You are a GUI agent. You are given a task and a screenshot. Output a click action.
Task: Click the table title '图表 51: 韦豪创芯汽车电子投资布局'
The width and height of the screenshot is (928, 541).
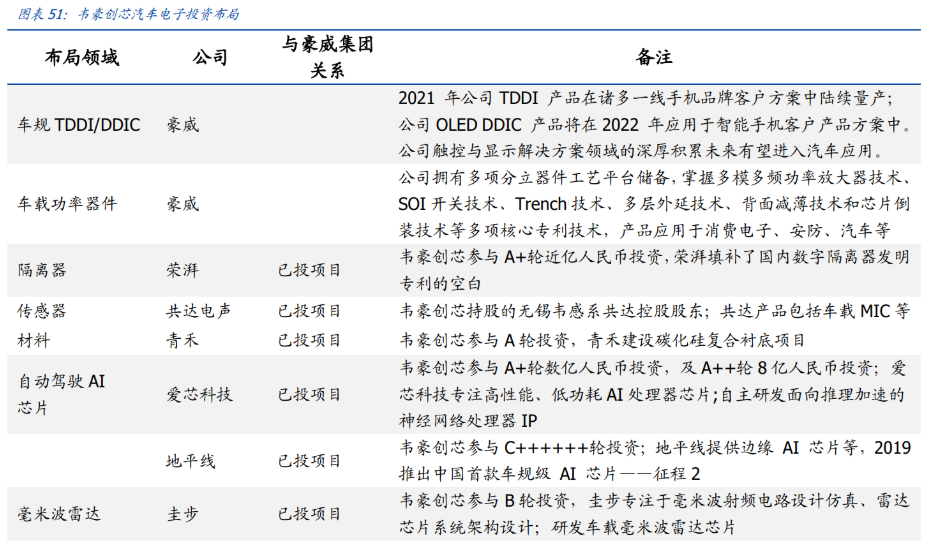[x=128, y=14]
